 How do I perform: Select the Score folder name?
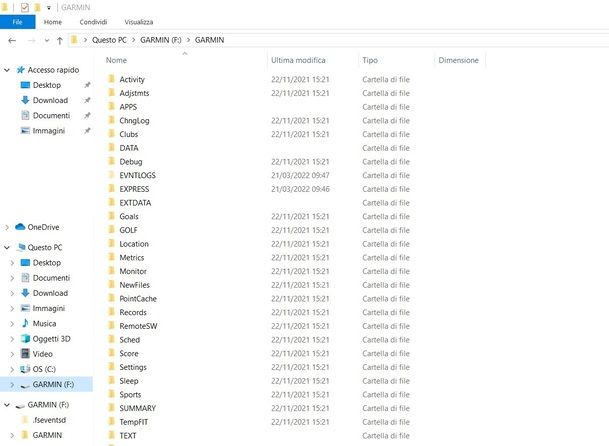pyautogui.click(x=129, y=353)
